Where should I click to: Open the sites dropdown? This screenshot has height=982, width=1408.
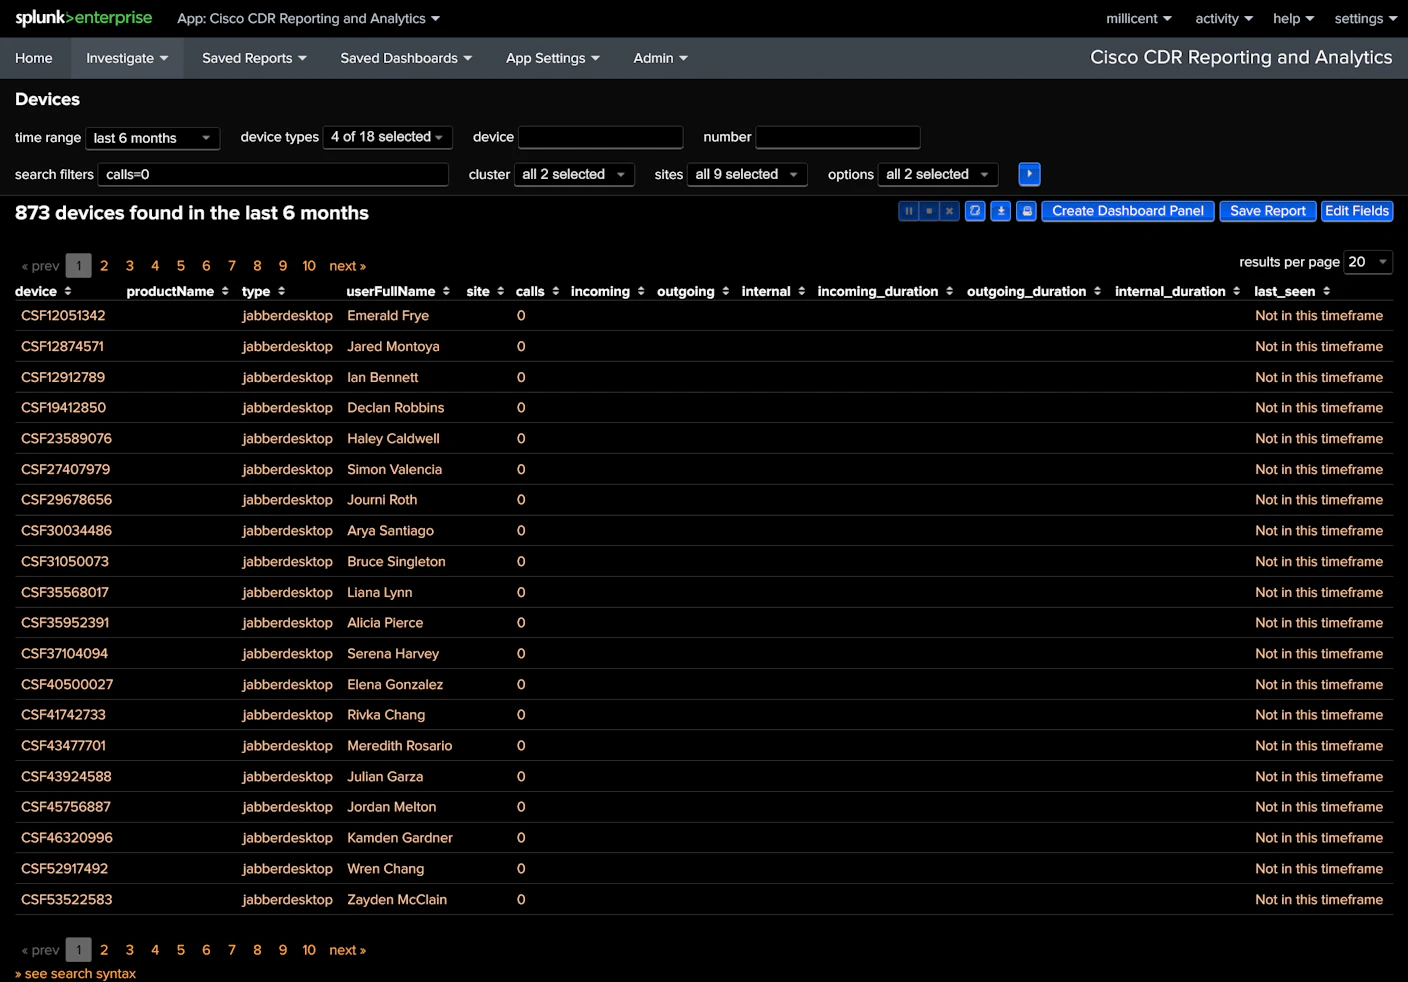747,174
